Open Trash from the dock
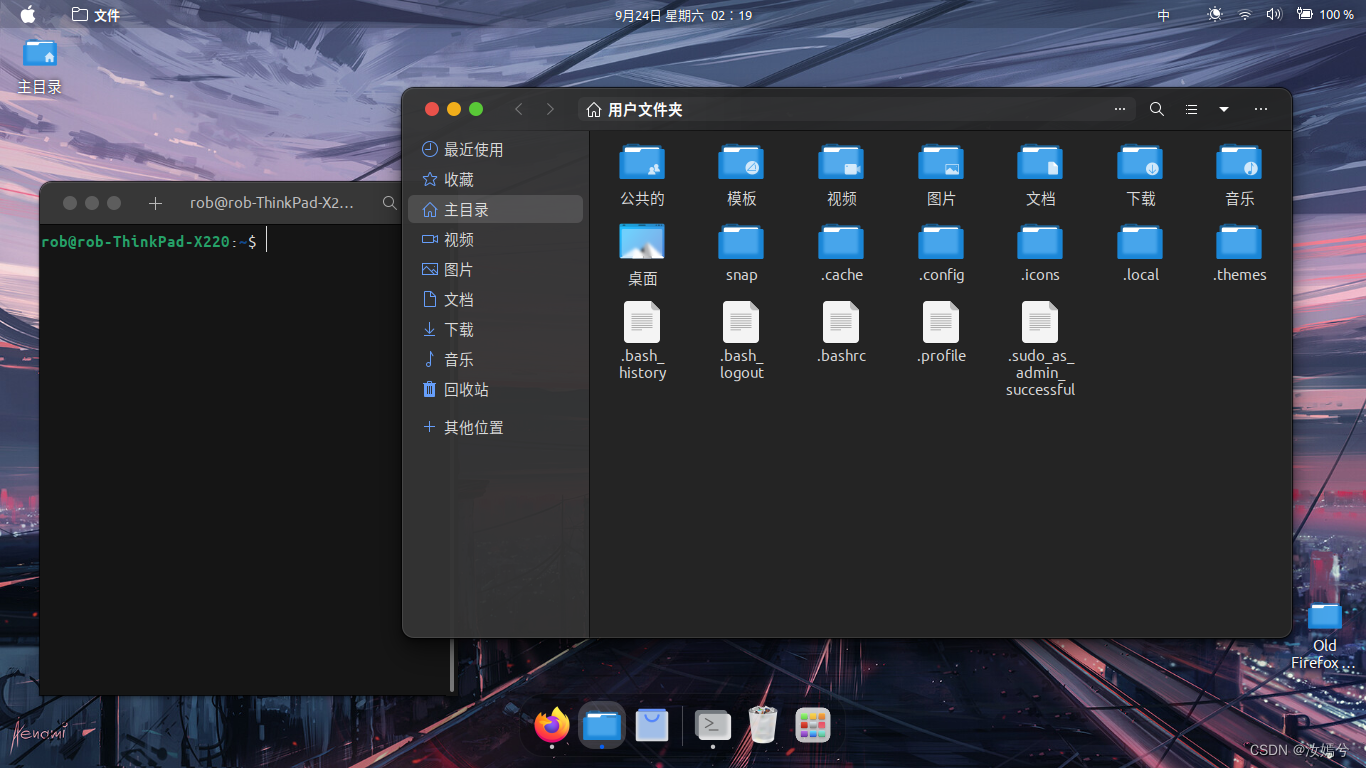Image resolution: width=1366 pixels, height=768 pixels. coord(762,725)
